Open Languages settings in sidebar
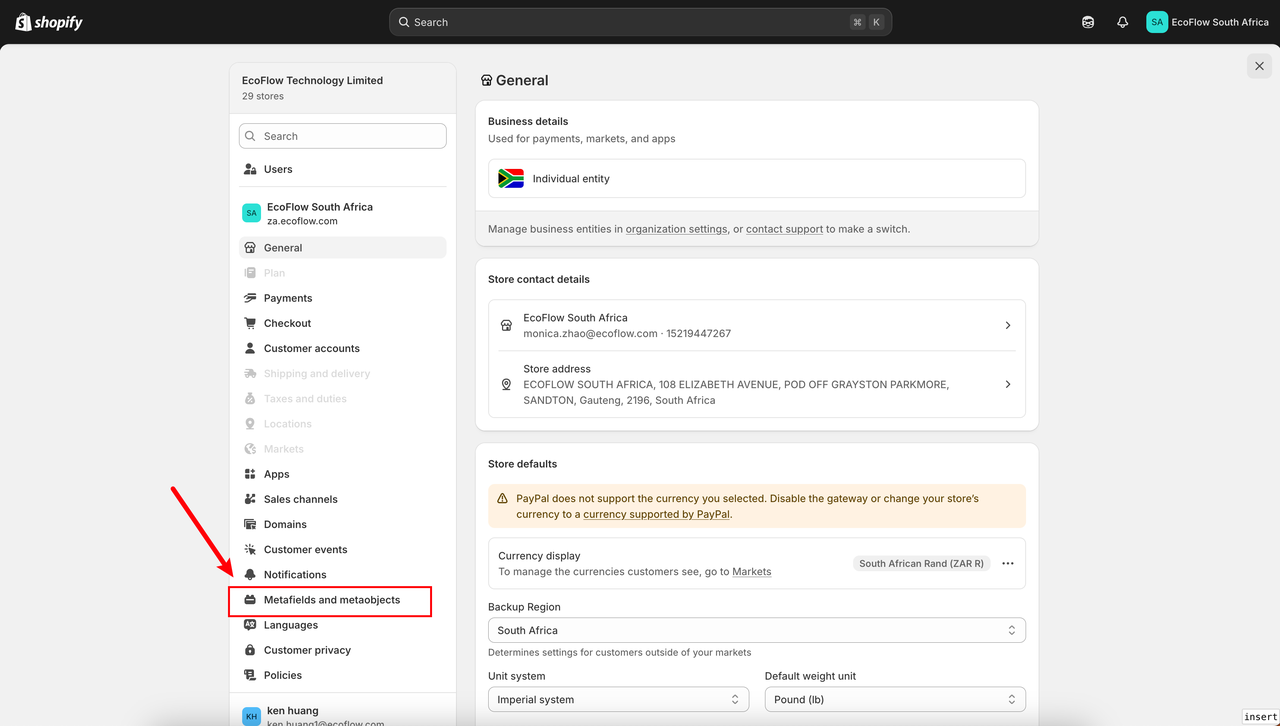Screen dimensions: 1280x726 click(x=290, y=625)
